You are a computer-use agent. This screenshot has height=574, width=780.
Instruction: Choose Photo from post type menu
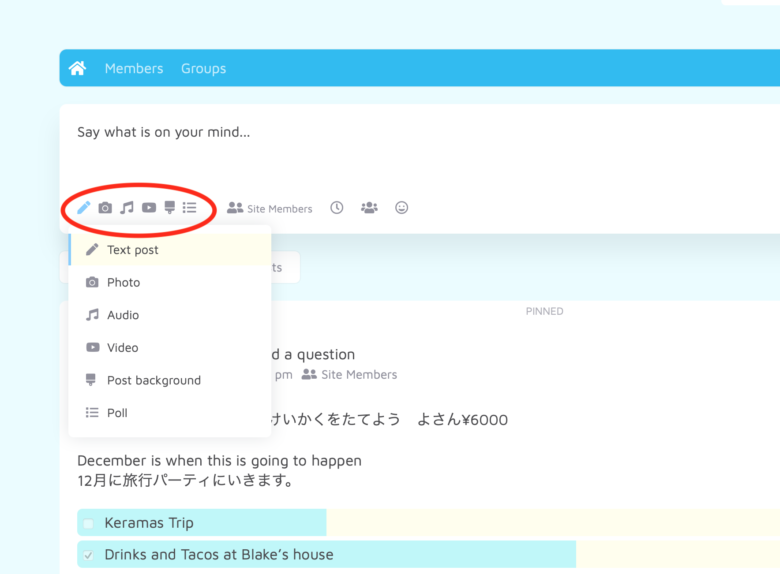pos(123,283)
